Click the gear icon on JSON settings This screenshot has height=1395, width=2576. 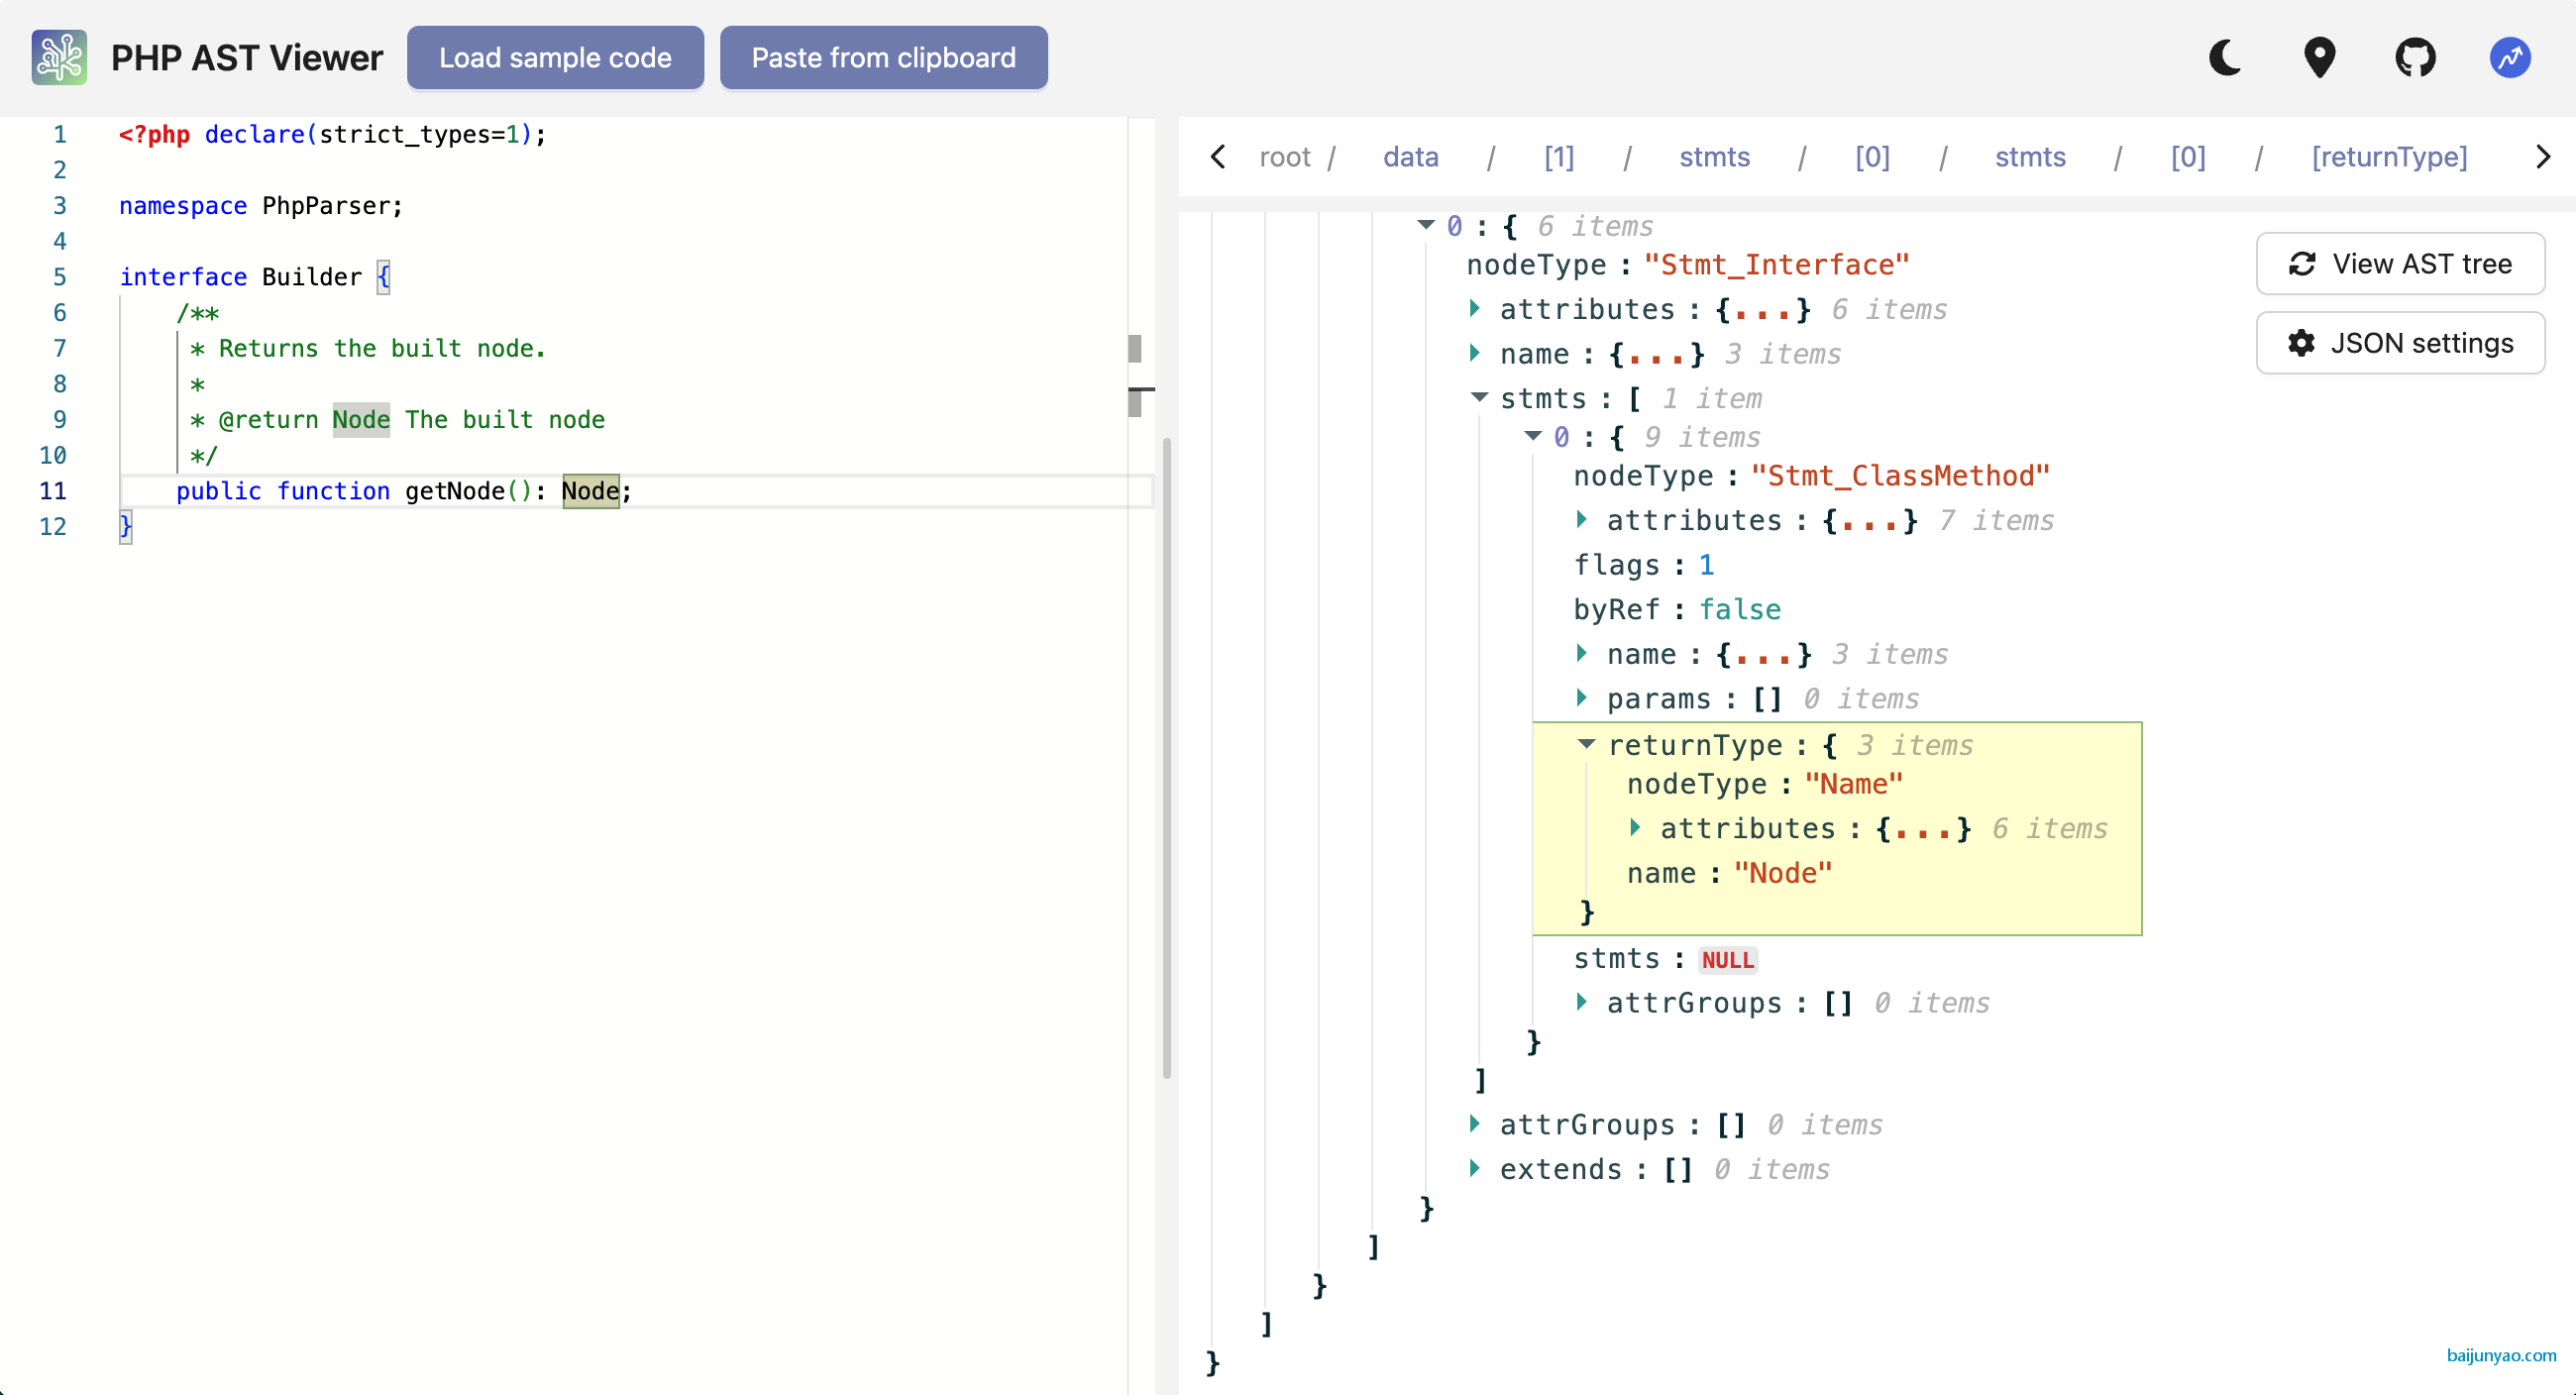2301,343
